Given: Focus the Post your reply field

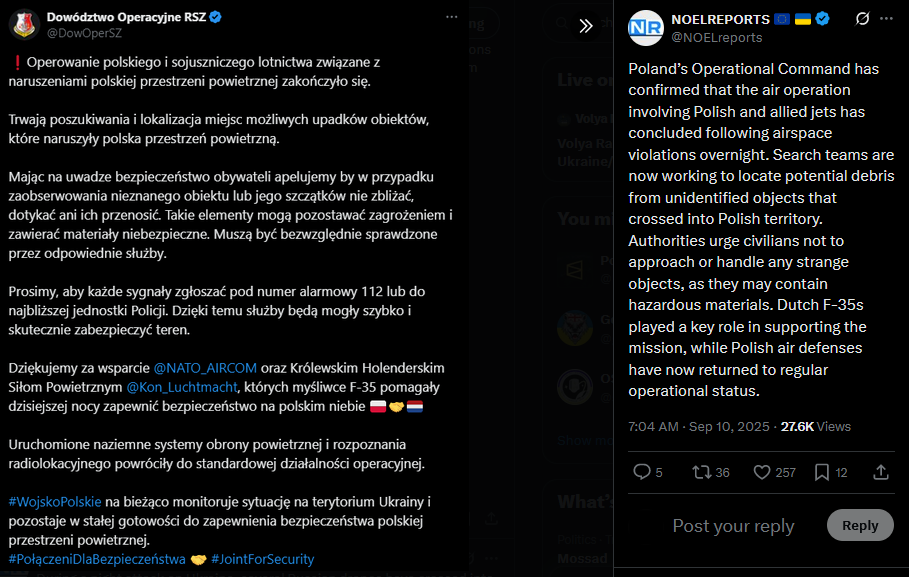Looking at the screenshot, I should point(733,525).
